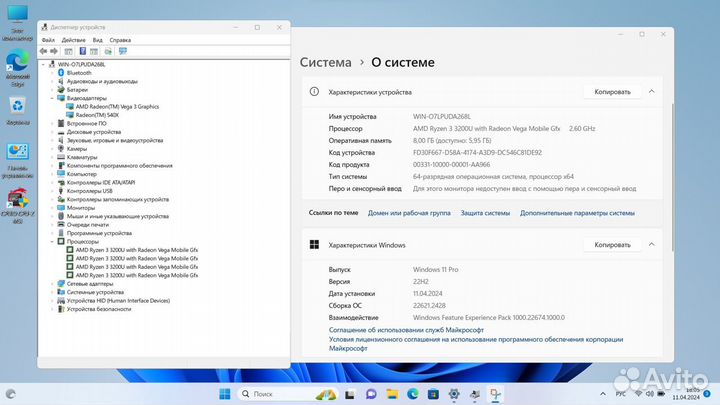Collapse the Характеристики Windows section chevron
Image resolution: width=720 pixels, height=405 pixels.
coord(652,245)
